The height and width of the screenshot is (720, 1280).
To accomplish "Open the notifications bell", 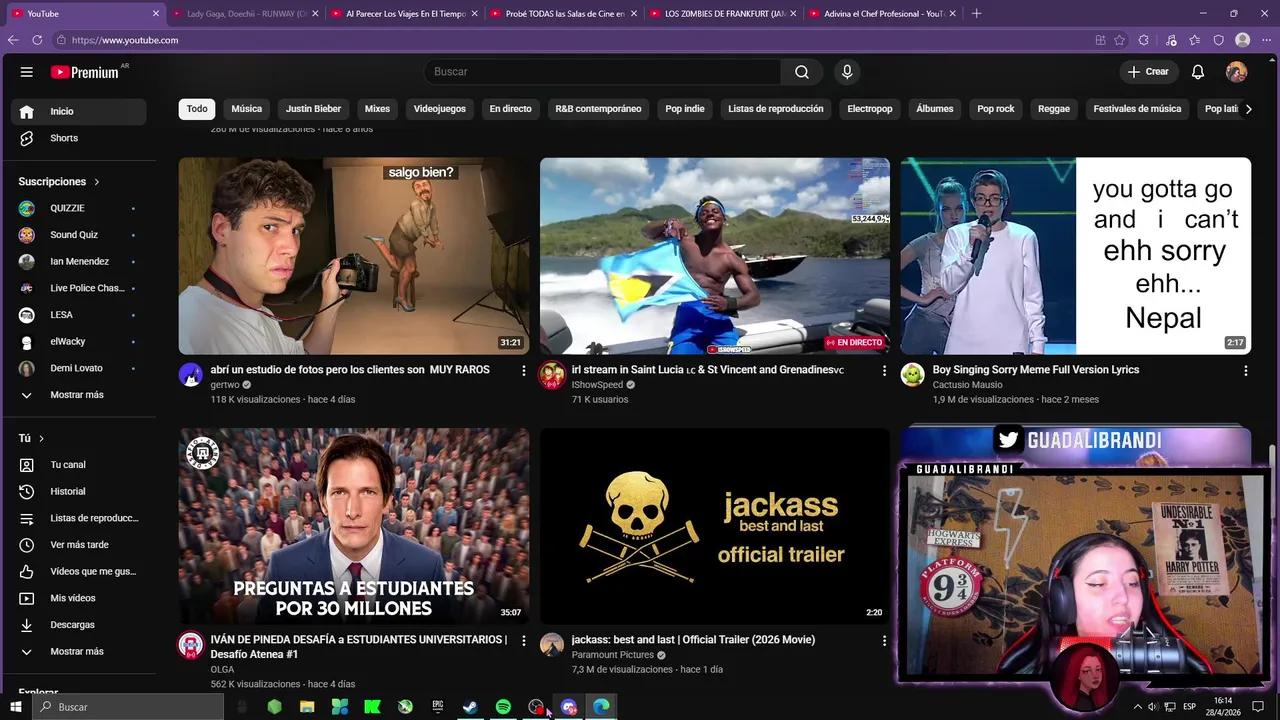I will [x=1198, y=72].
